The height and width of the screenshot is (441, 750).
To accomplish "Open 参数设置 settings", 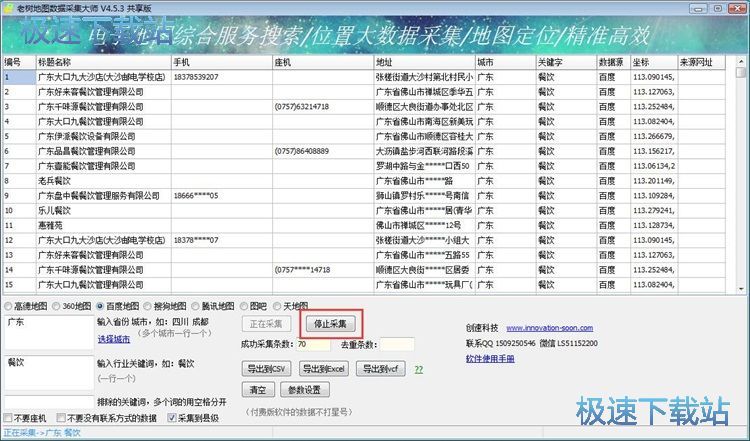I will click(305, 390).
